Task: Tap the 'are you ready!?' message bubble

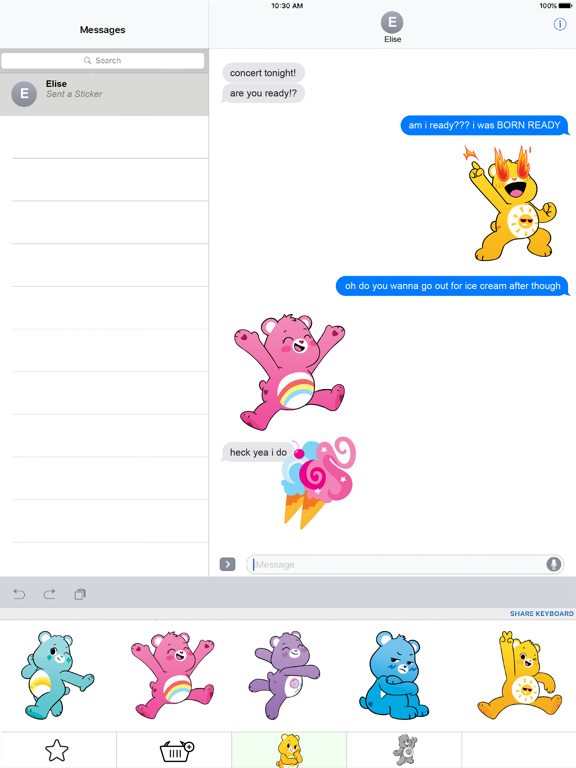Action: tap(263, 93)
